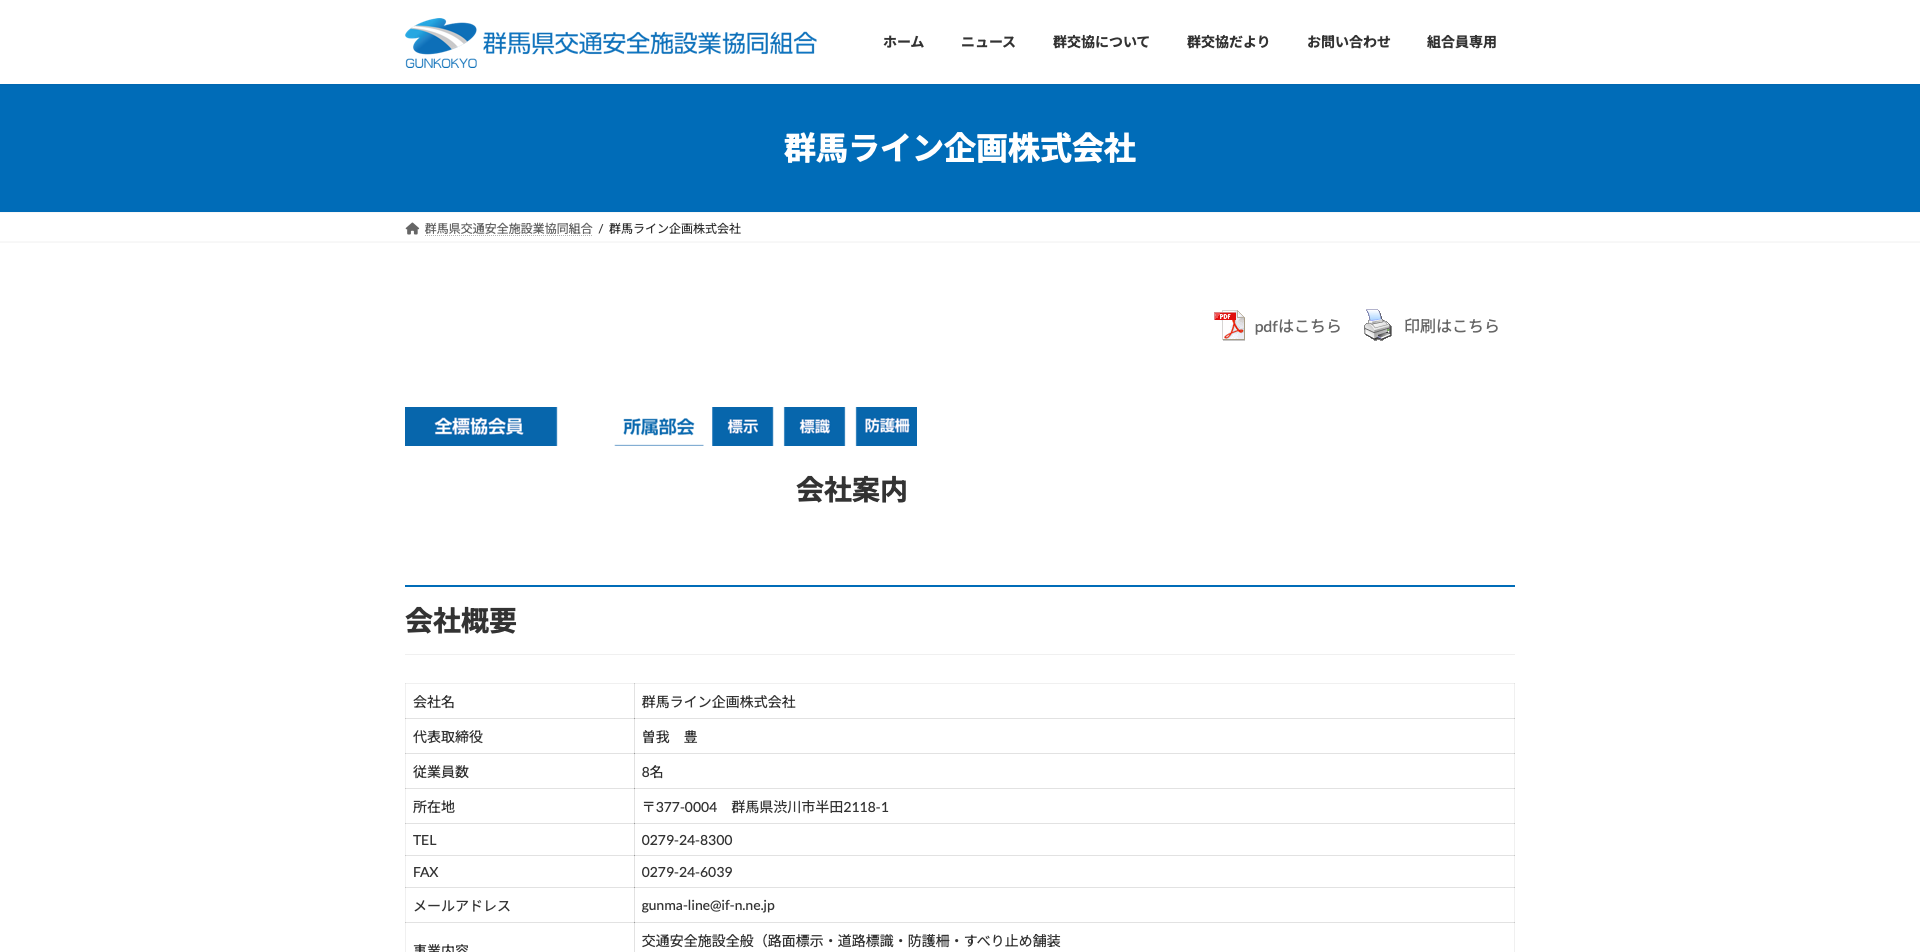Viewport: 1920px width, 952px height.
Task: Go to お問い合わせ page
Action: click(1348, 42)
